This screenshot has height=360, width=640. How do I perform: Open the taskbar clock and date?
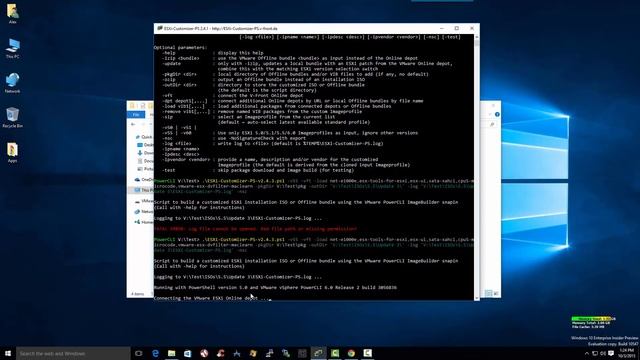[x=627, y=353]
